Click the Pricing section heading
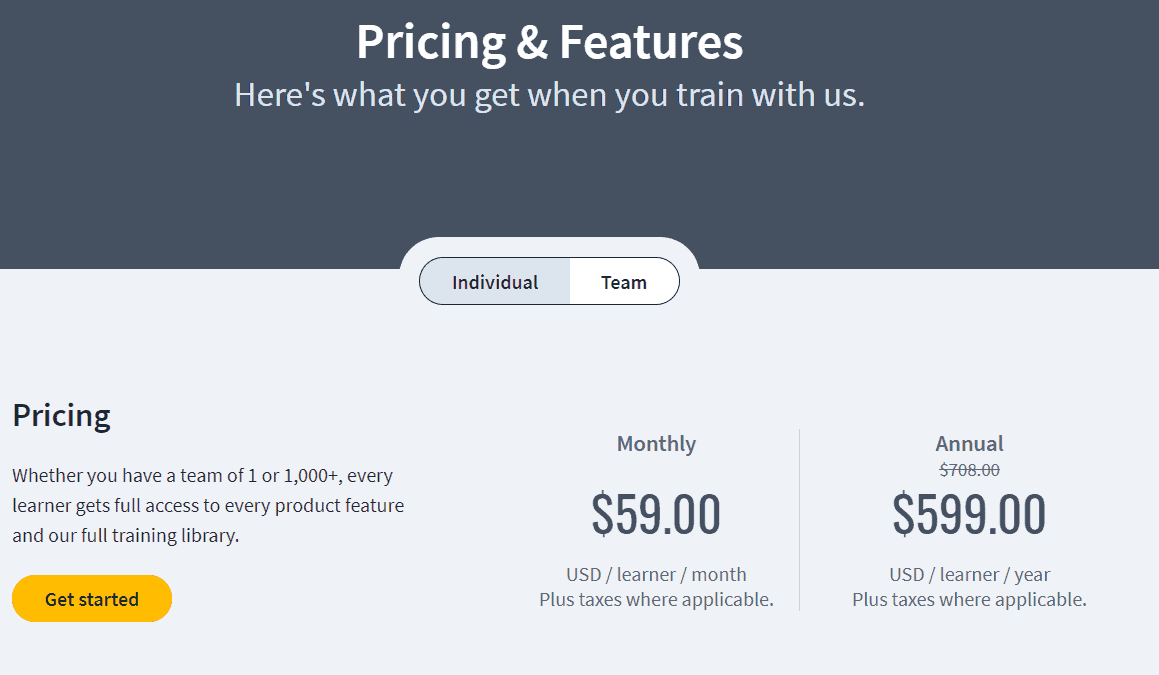 point(61,415)
